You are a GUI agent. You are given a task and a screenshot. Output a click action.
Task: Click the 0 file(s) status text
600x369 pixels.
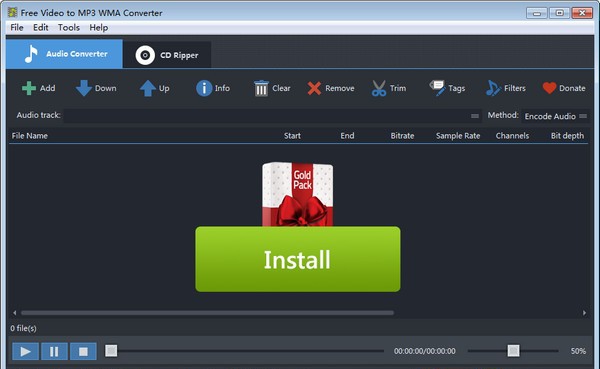click(x=23, y=328)
